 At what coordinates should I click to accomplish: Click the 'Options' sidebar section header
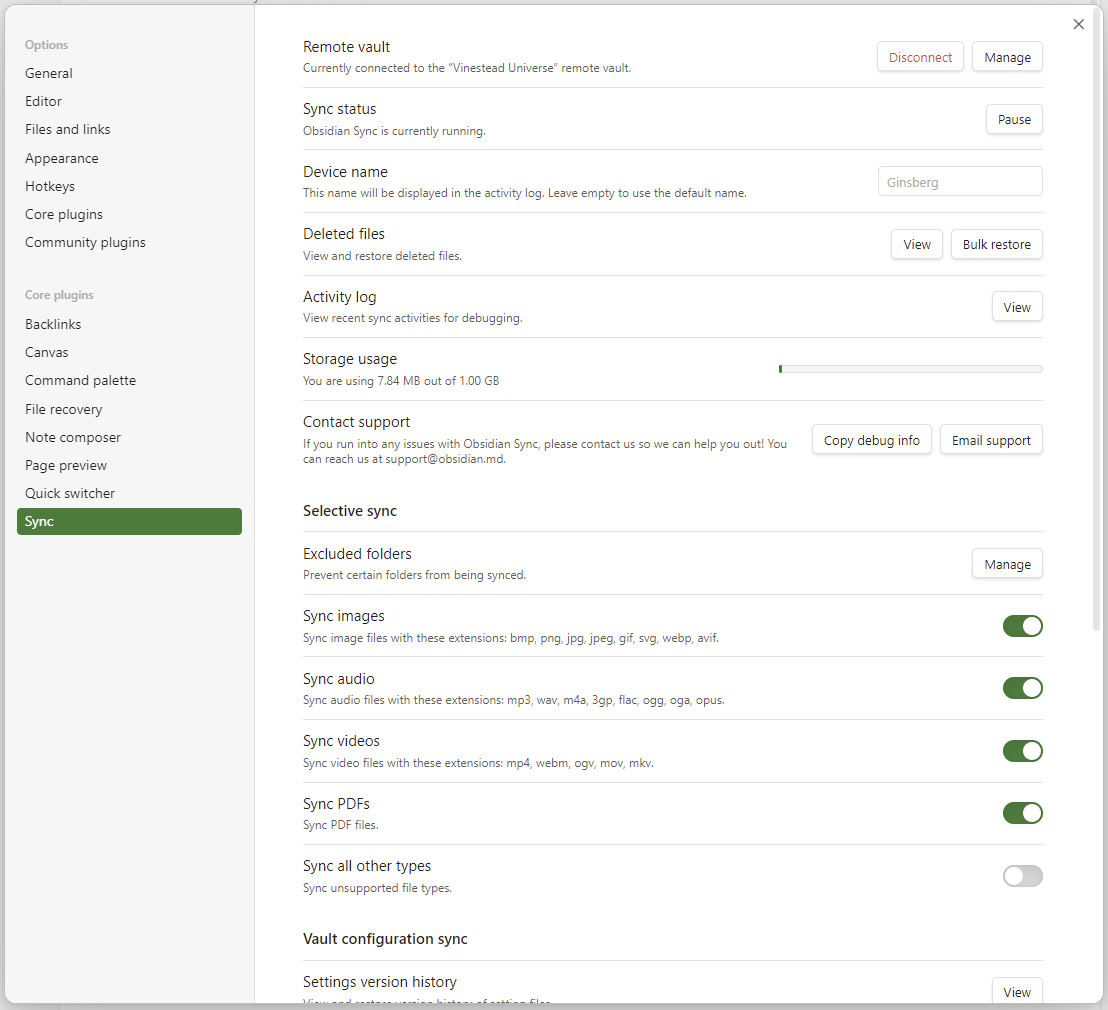47,45
